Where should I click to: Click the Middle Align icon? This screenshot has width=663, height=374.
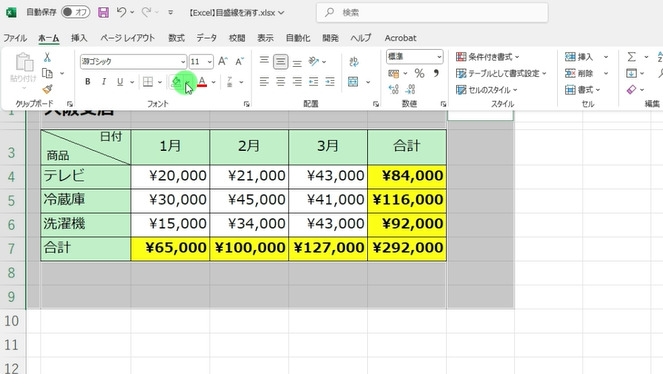tap(280, 62)
